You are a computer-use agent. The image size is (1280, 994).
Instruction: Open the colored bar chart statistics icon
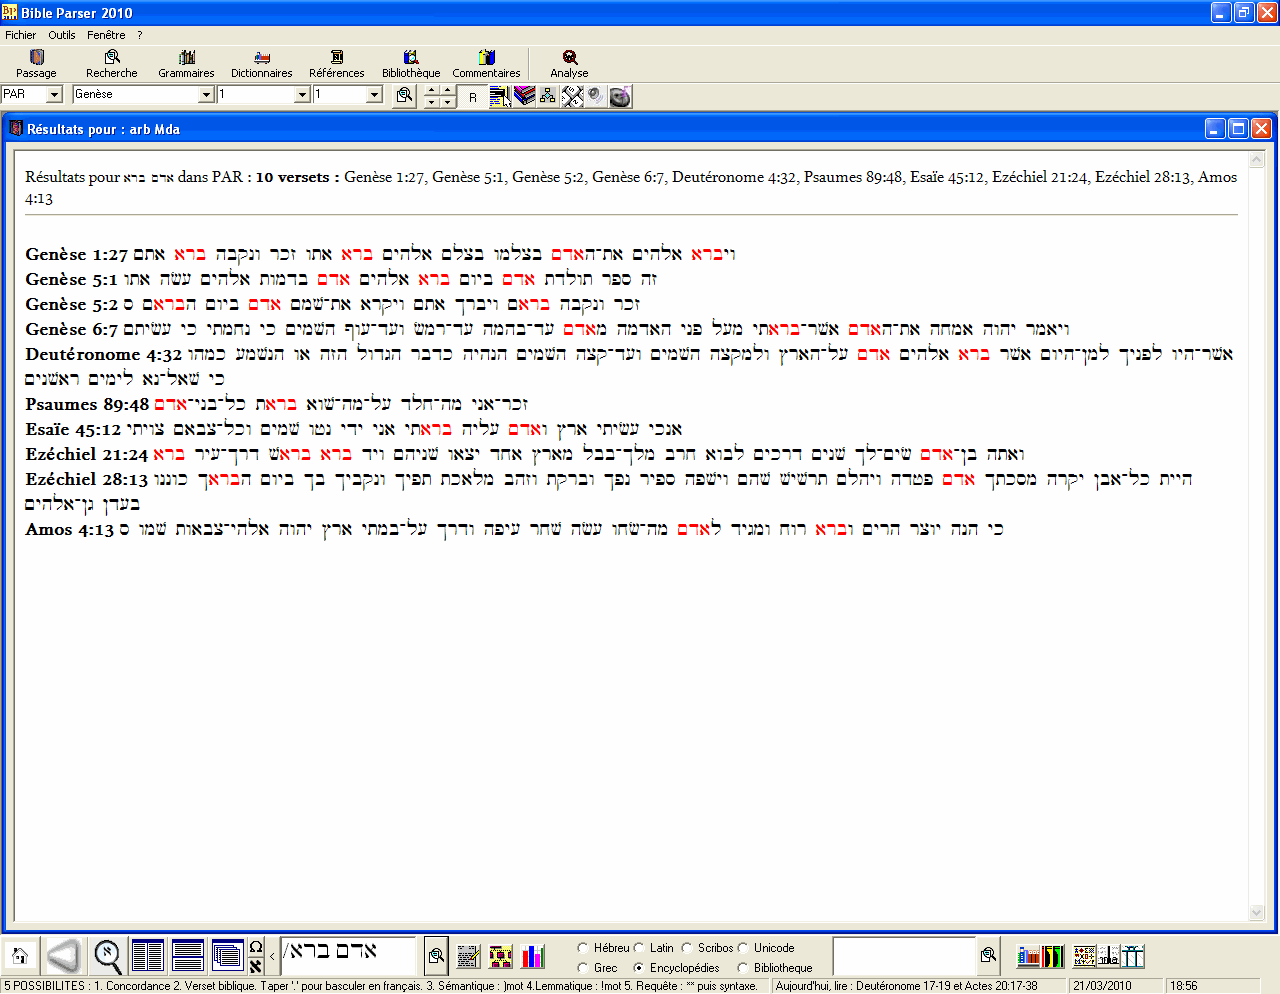click(533, 957)
